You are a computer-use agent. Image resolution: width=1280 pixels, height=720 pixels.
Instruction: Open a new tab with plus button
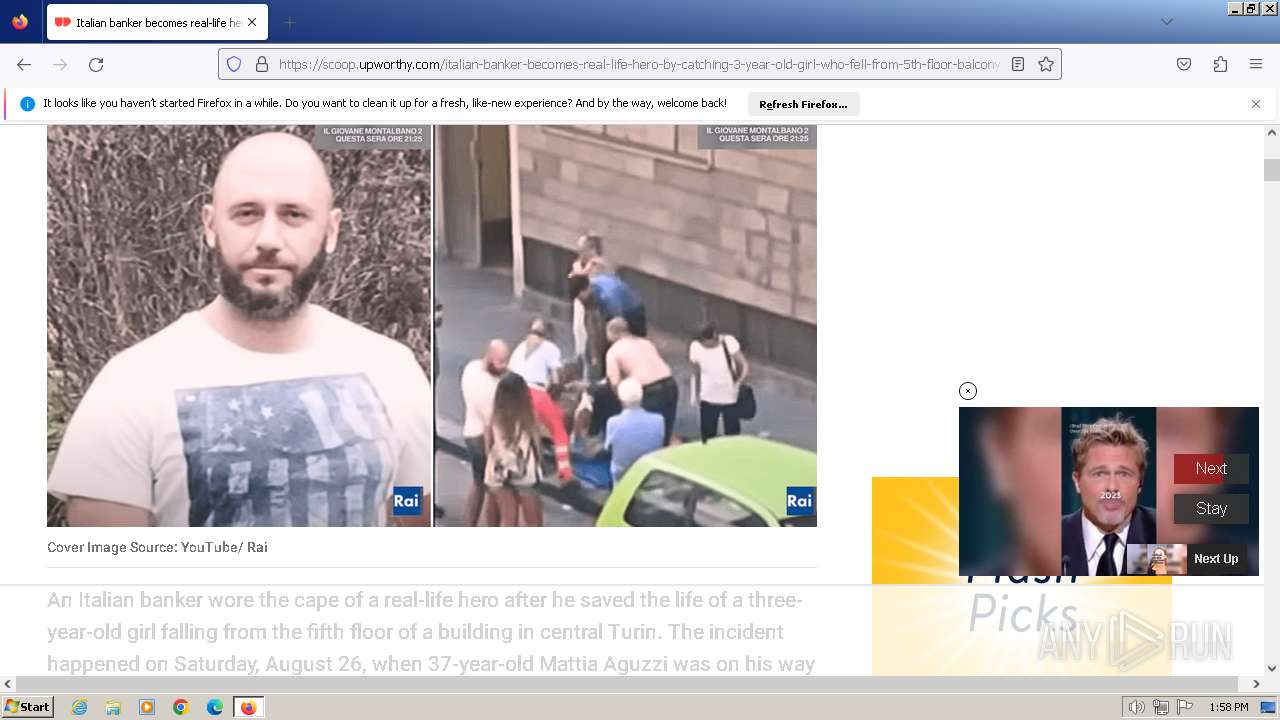pyautogui.click(x=290, y=22)
